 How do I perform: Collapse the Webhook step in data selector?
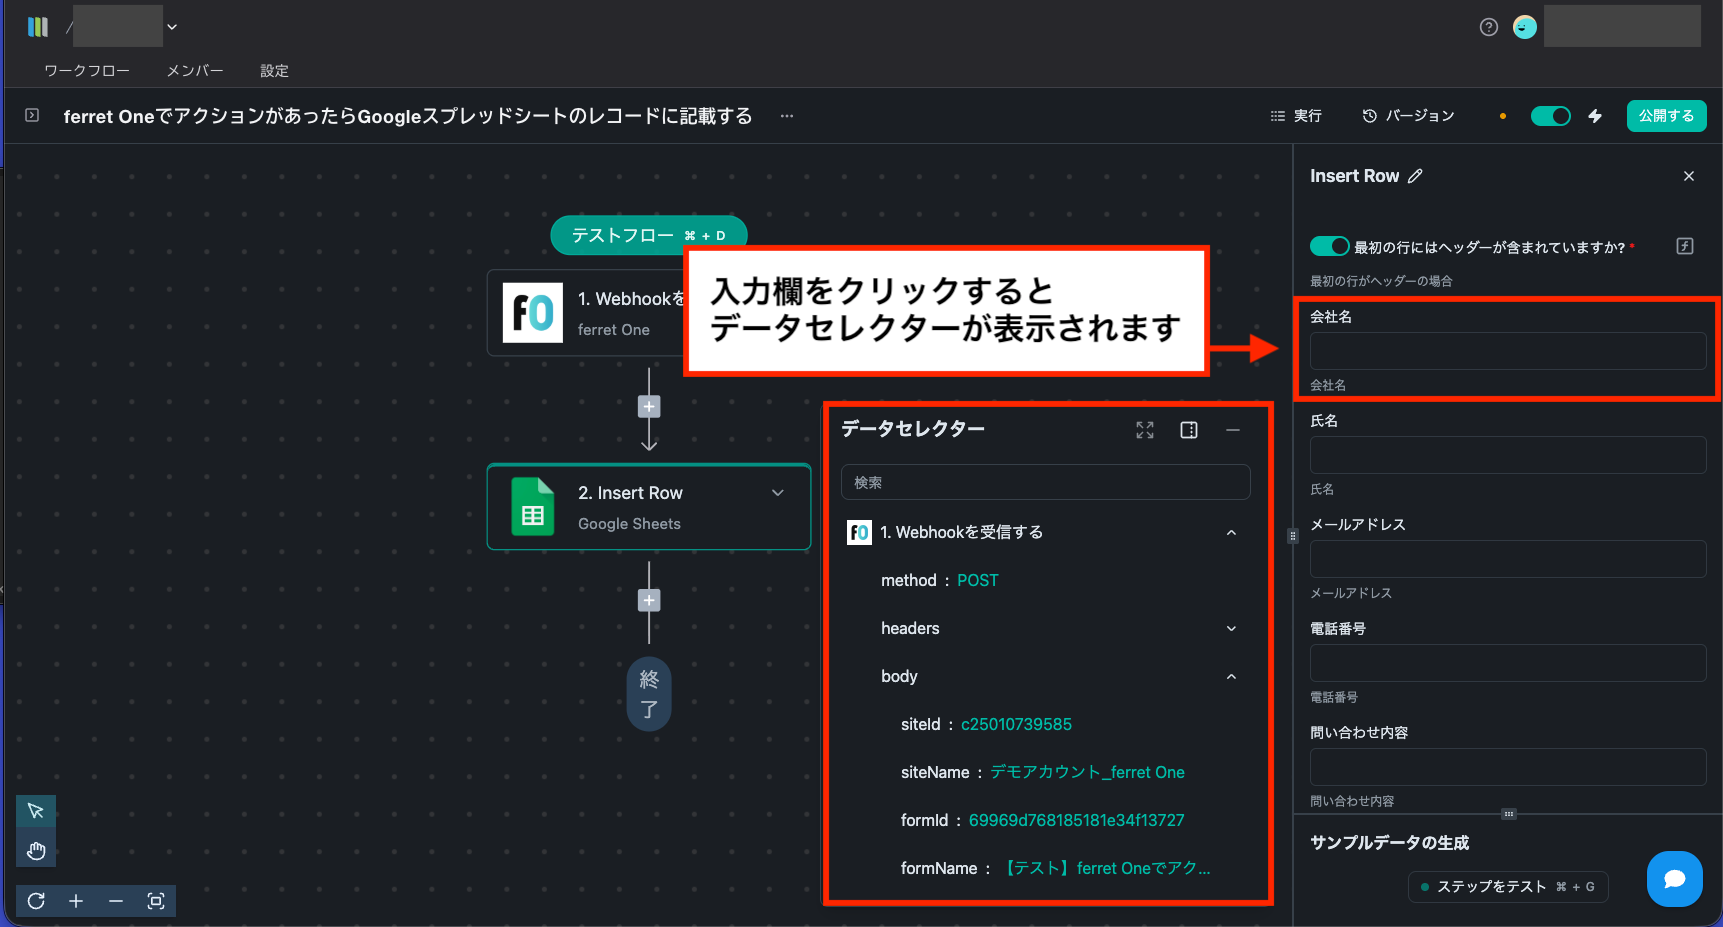click(x=1231, y=533)
